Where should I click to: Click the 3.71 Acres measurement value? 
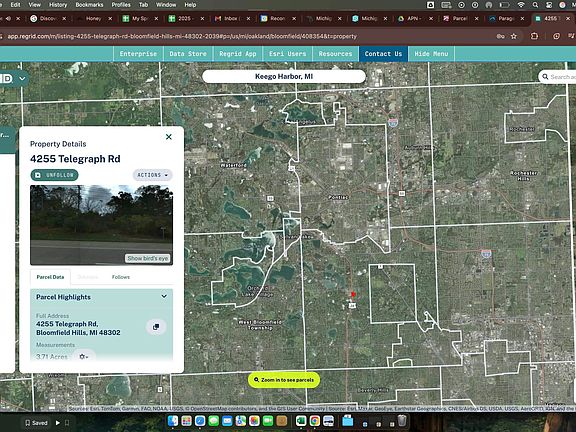[52, 356]
